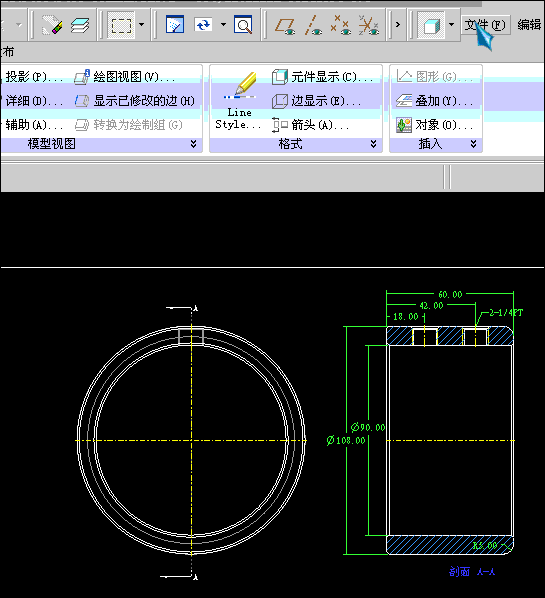Select the Ø90.00 diameter dimension

(x=368, y=427)
